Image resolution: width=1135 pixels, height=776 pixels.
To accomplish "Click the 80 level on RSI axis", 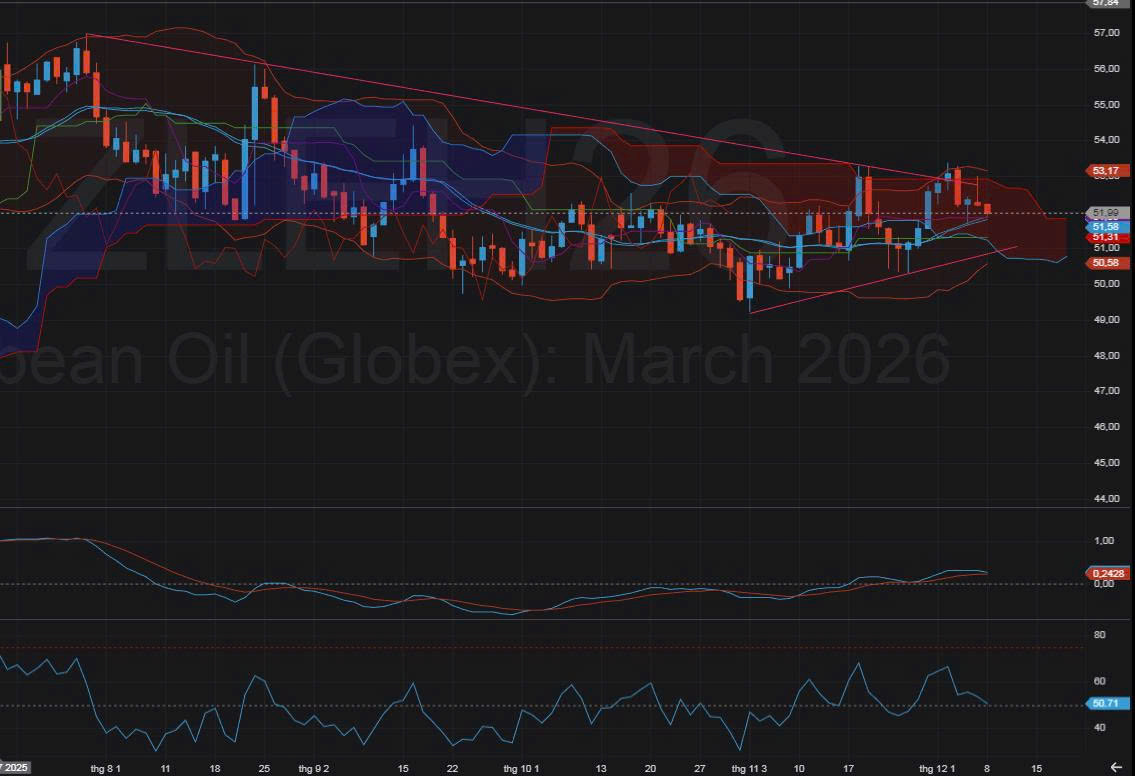I will [1099, 635].
